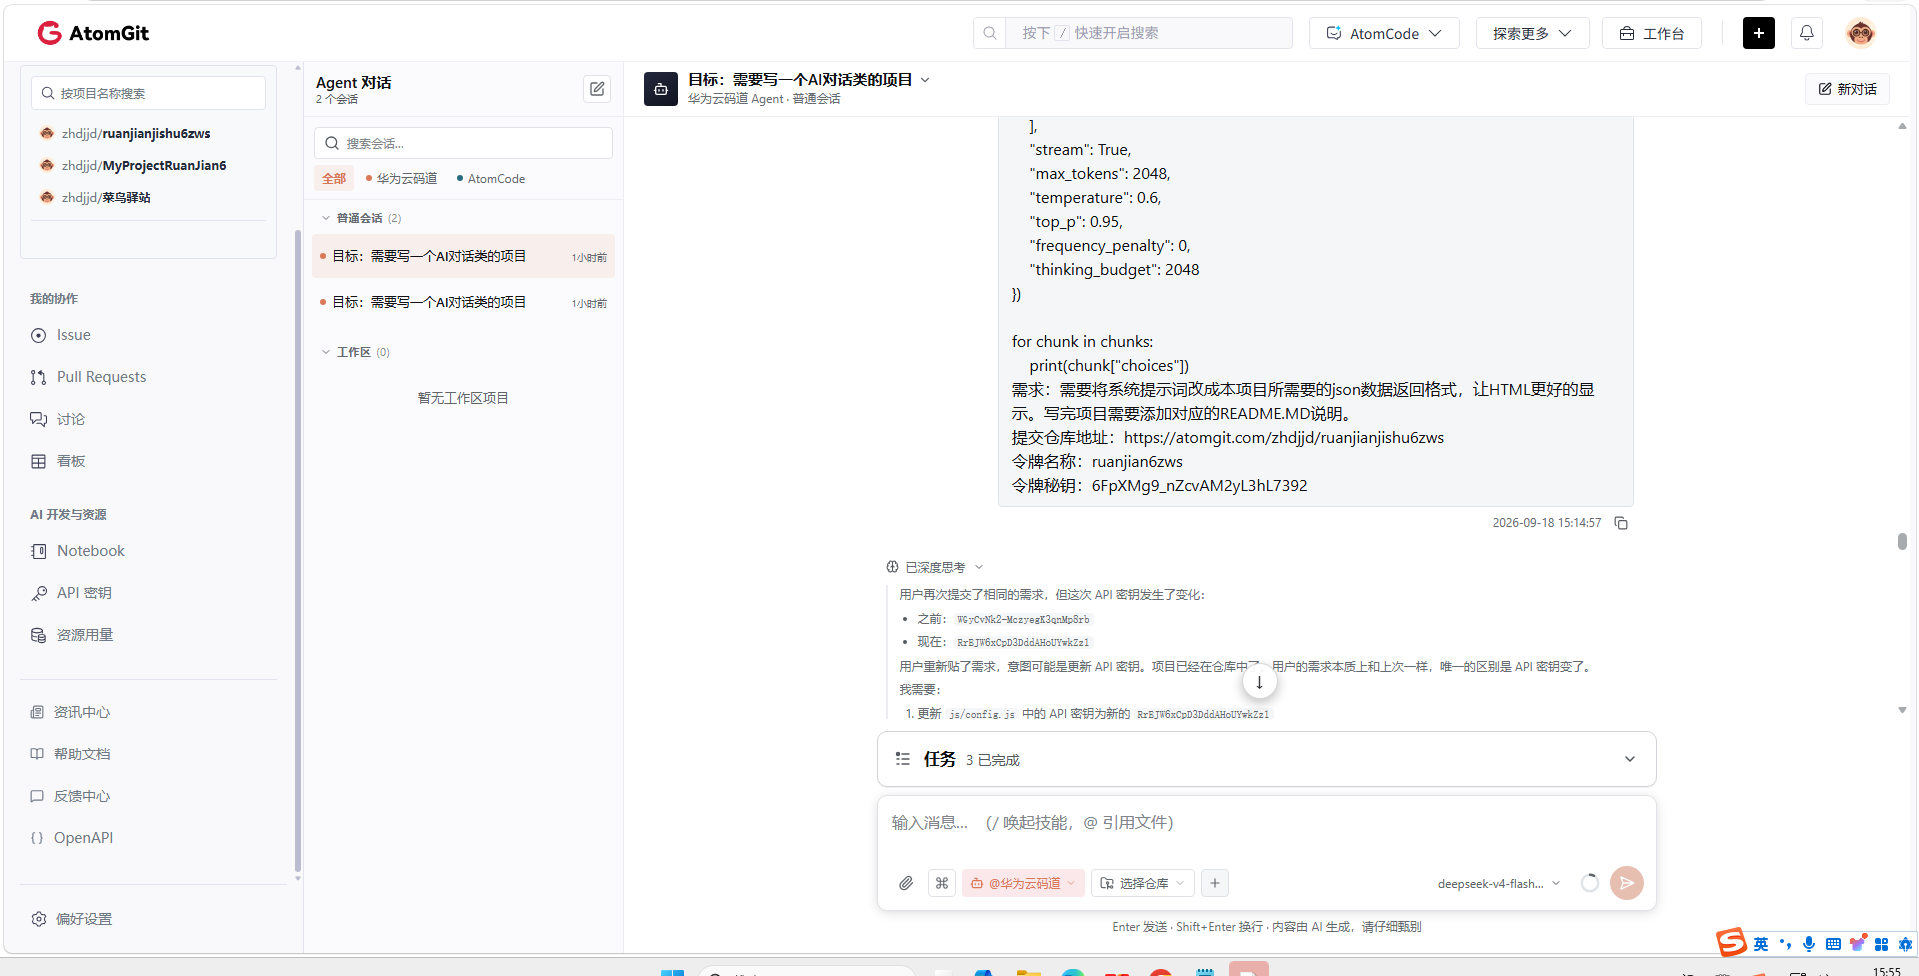The width and height of the screenshot is (1919, 976).
Task: Collapse the 已深度思考 section
Action: click(935, 567)
